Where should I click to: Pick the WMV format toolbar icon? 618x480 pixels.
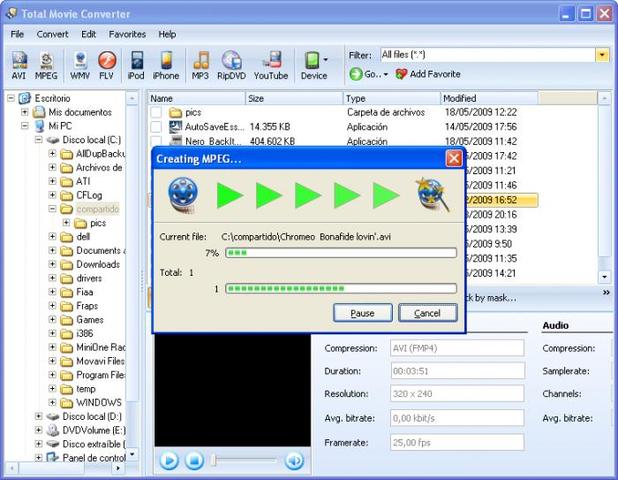[80, 65]
